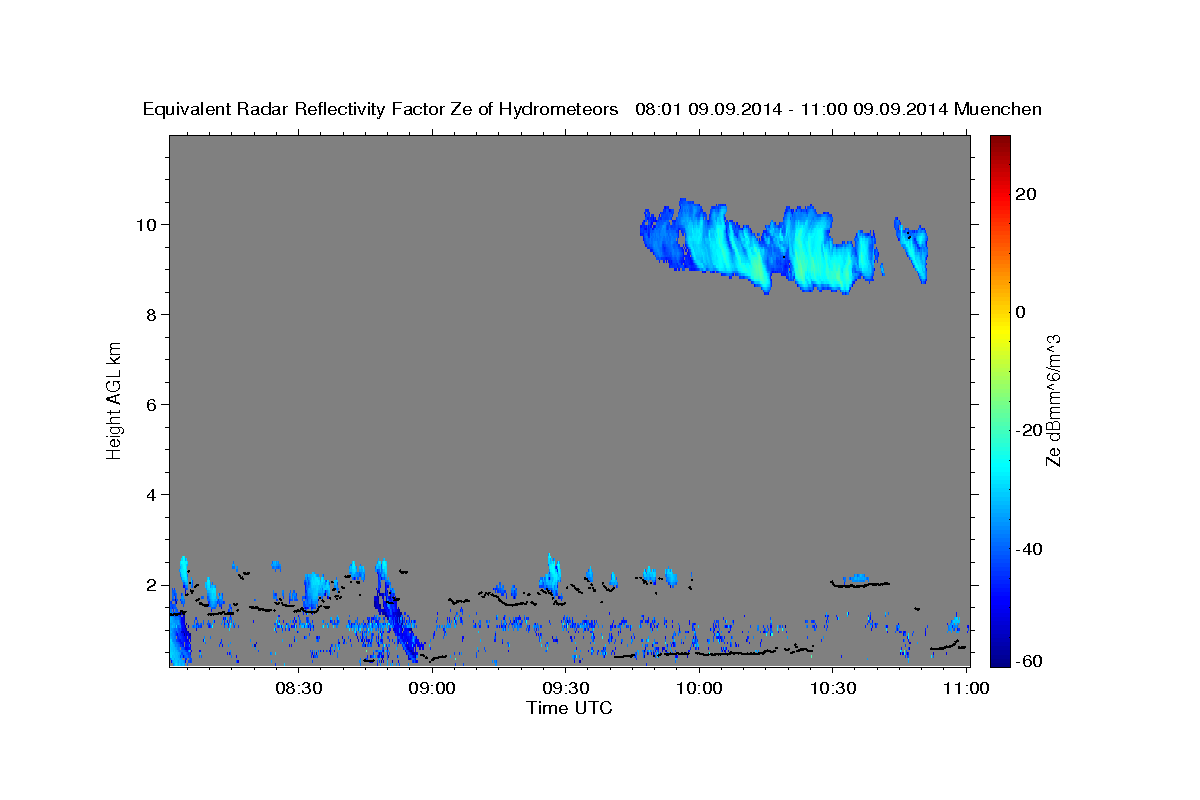Click the height tick label '2'
The image size is (1200, 800).
pyautogui.click(x=151, y=585)
